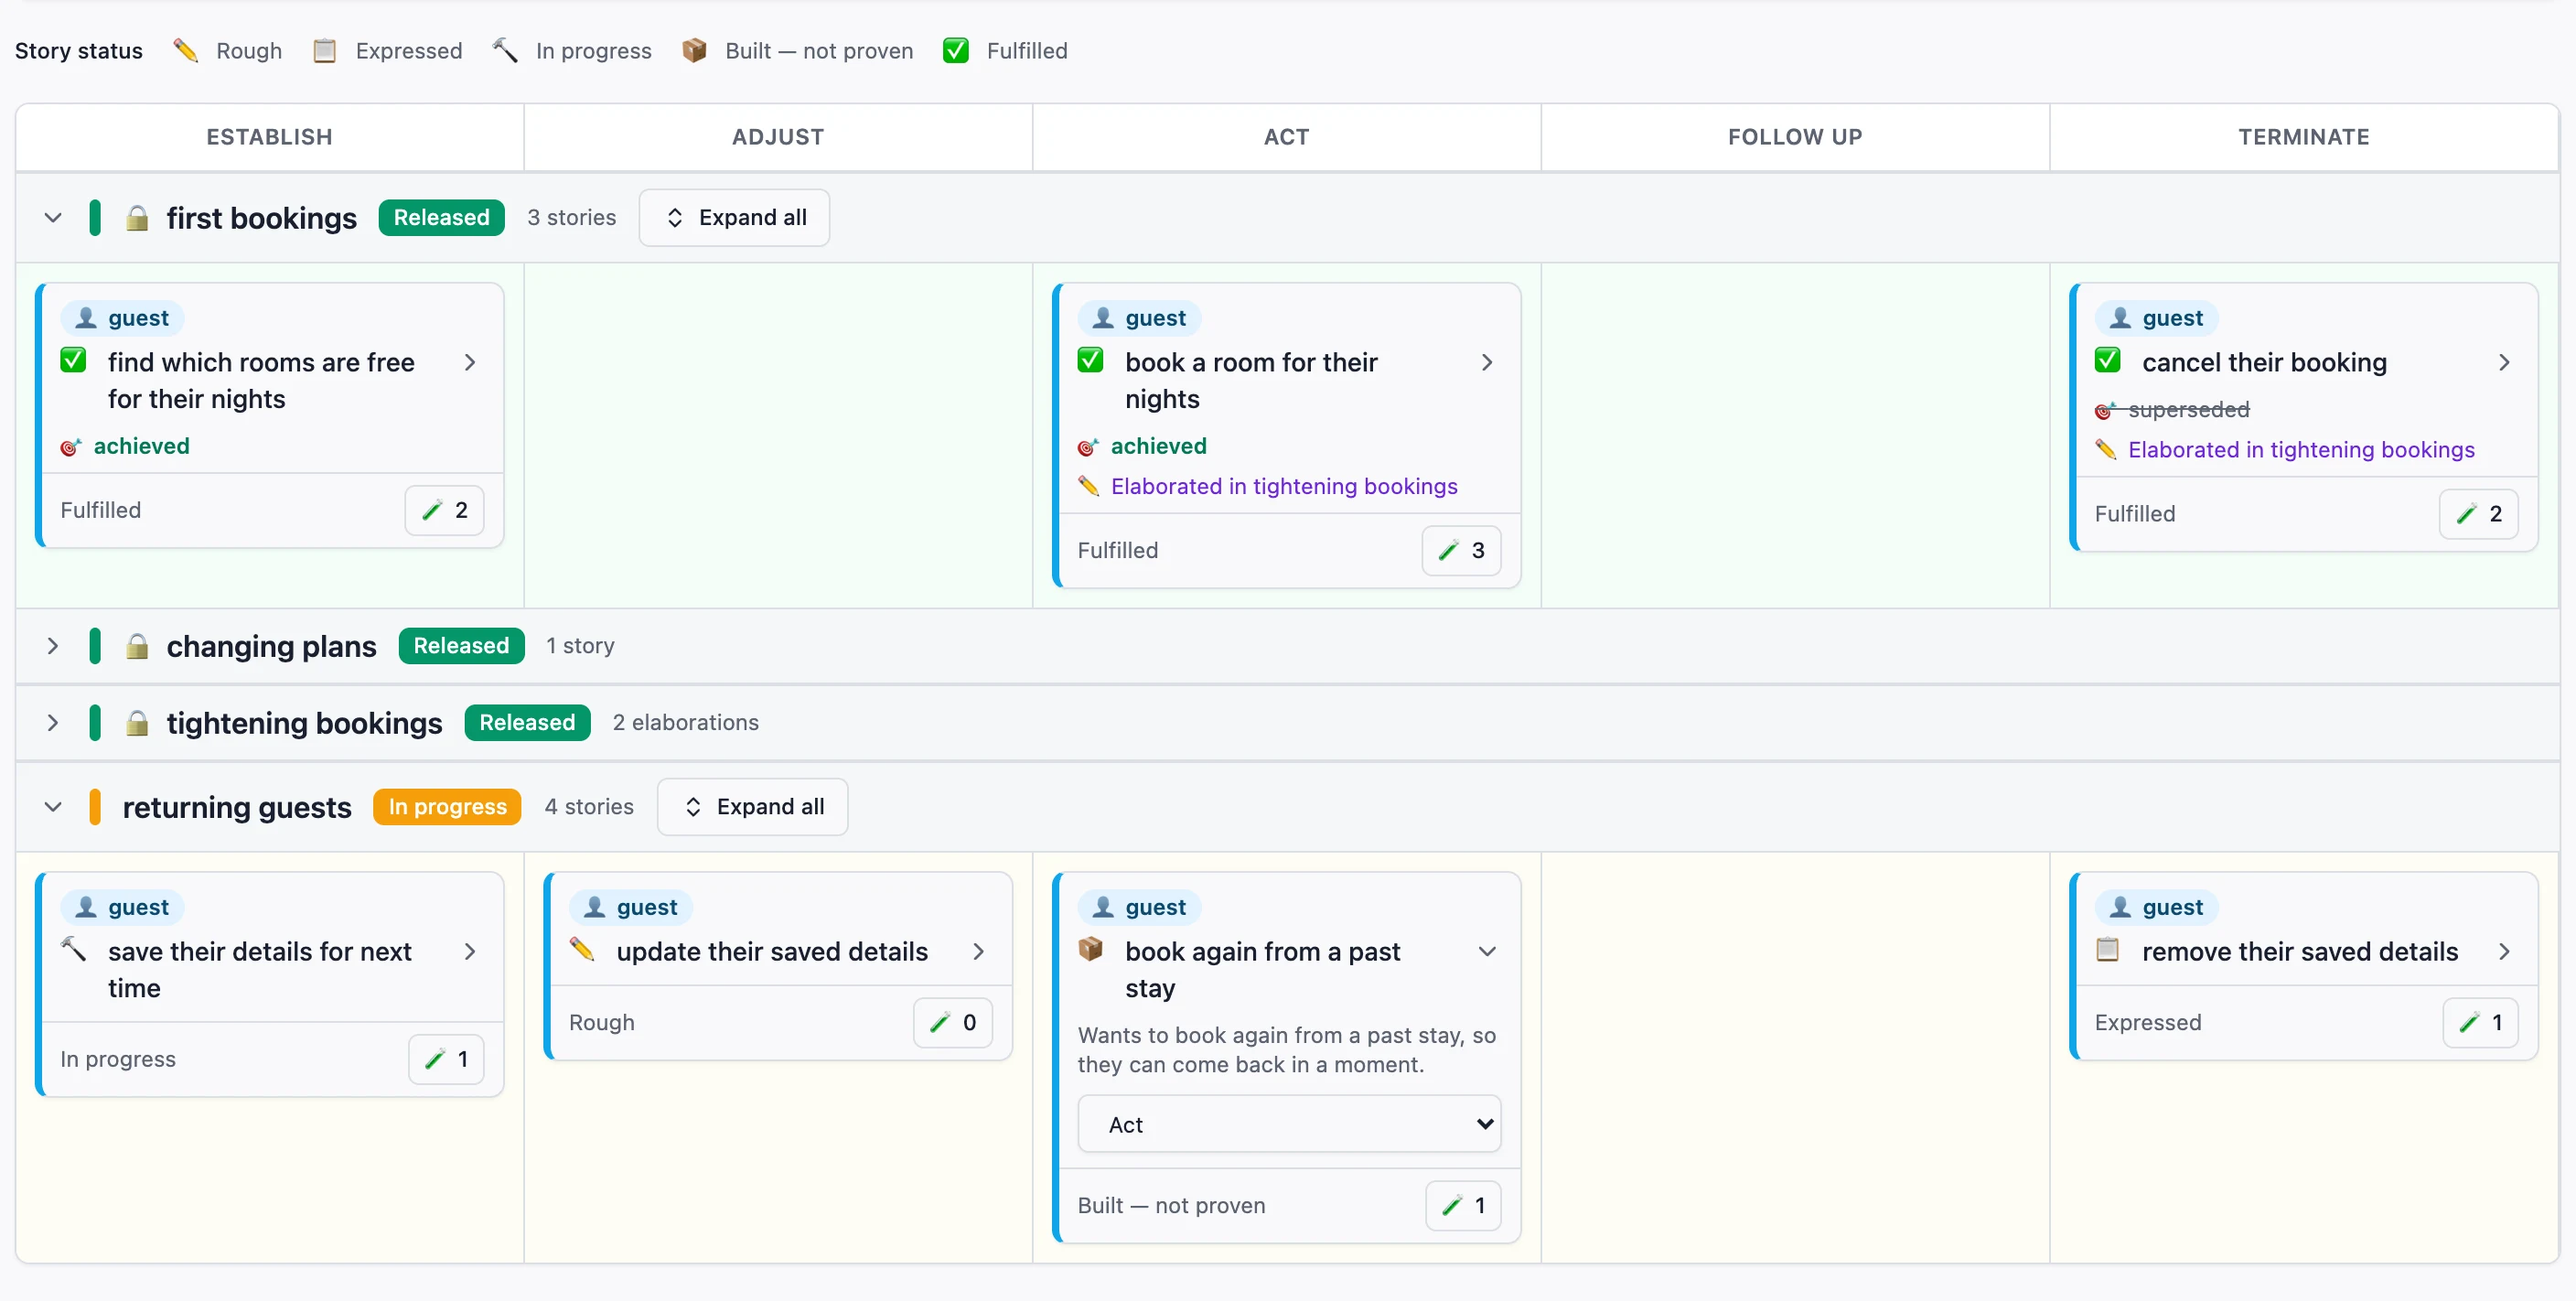Image resolution: width=2576 pixels, height=1301 pixels.
Task: Click the lock icon beside tightening bookings
Action: tap(137, 723)
